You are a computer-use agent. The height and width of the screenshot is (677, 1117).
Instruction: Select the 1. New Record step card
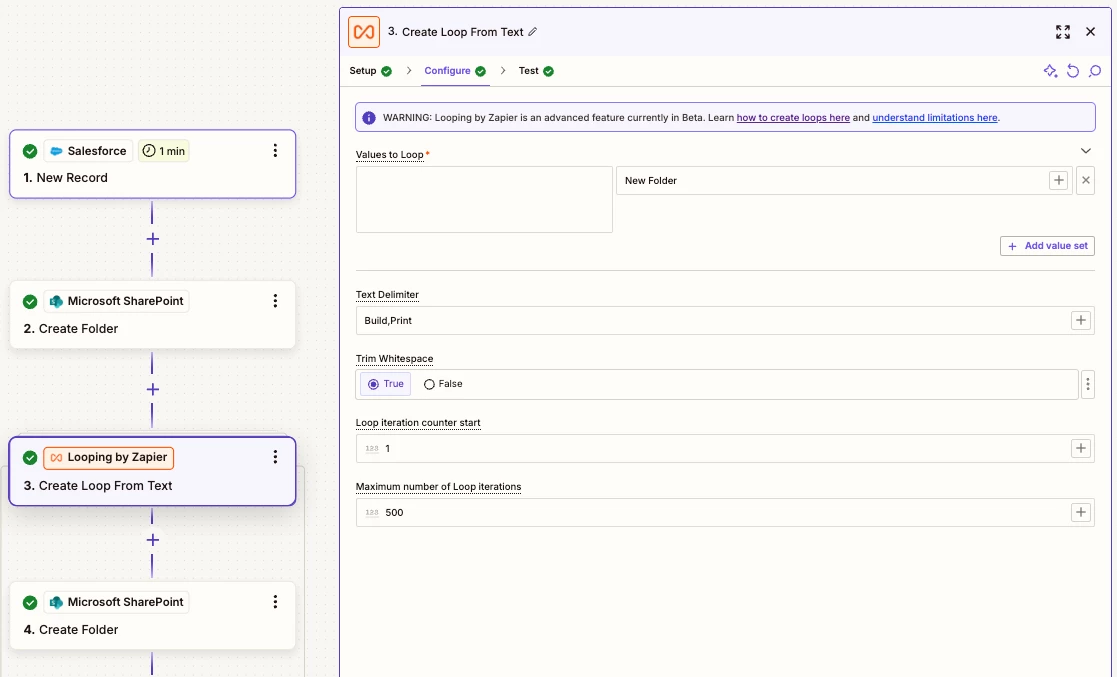152,164
